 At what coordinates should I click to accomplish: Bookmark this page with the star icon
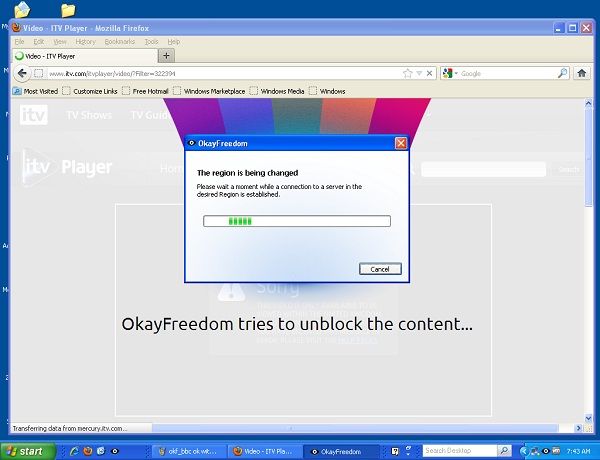tap(407, 73)
